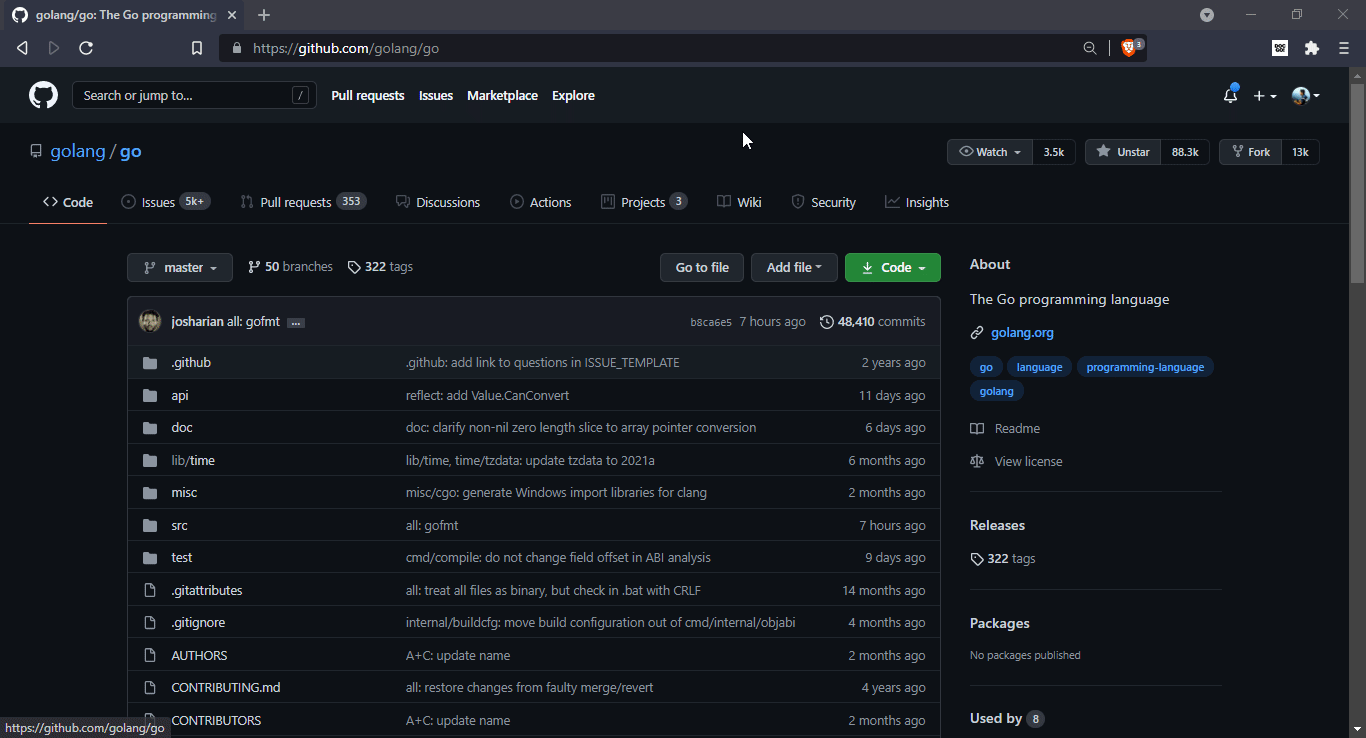Open the Insights tab

point(917,202)
